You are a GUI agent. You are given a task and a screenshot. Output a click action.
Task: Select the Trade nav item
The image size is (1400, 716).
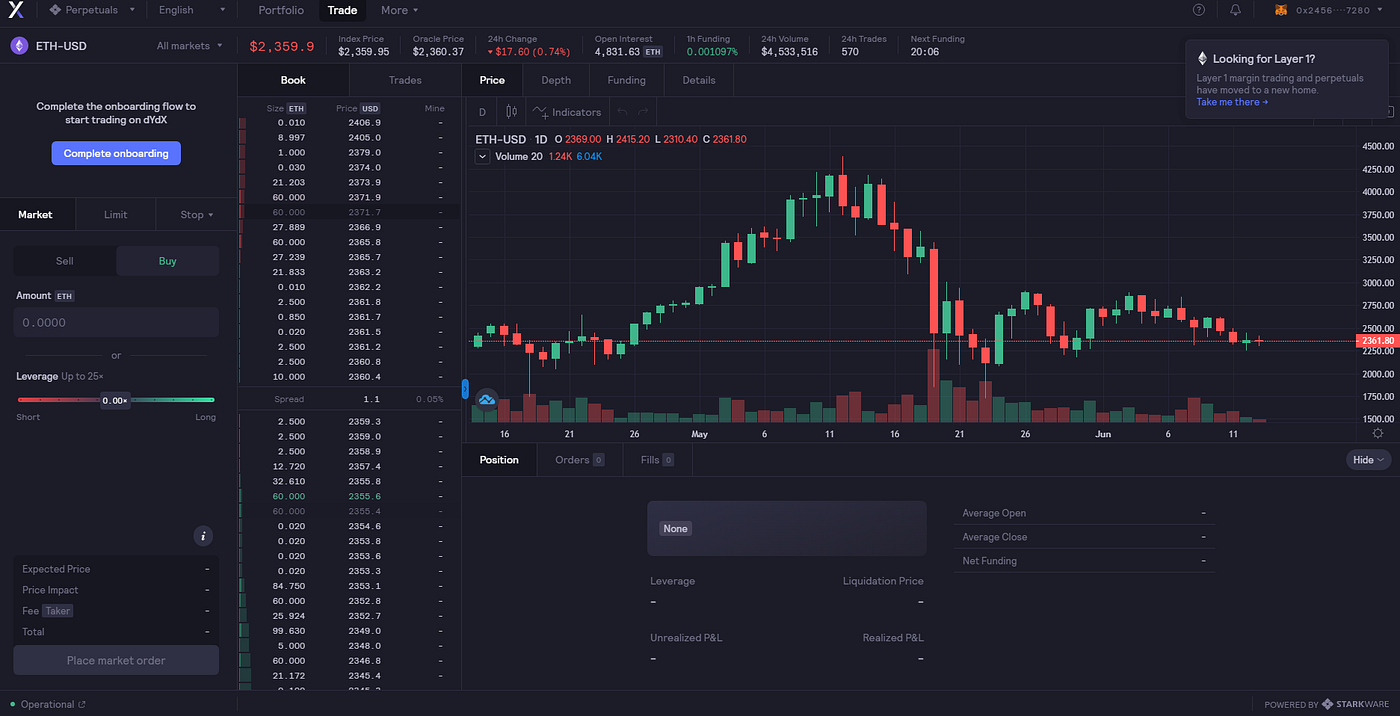coord(342,10)
